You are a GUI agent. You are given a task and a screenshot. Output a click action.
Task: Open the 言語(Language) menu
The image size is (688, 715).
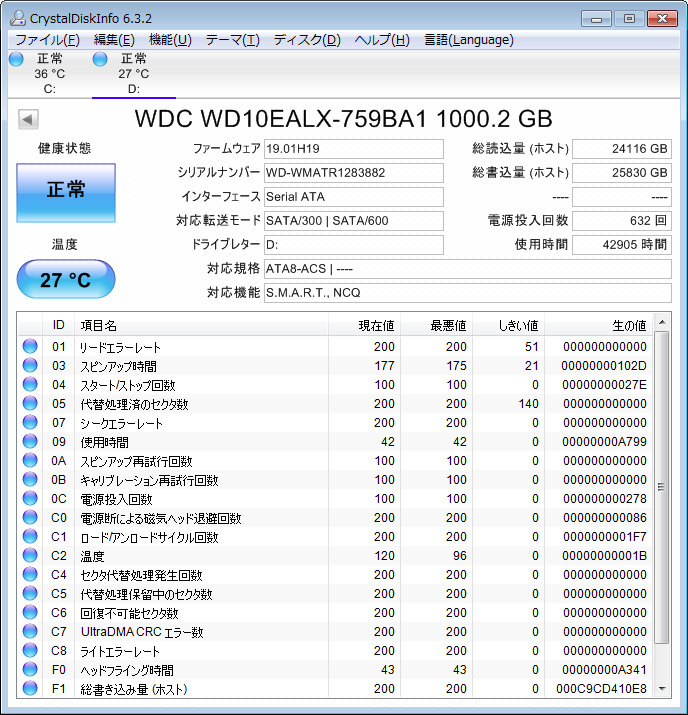[469, 40]
